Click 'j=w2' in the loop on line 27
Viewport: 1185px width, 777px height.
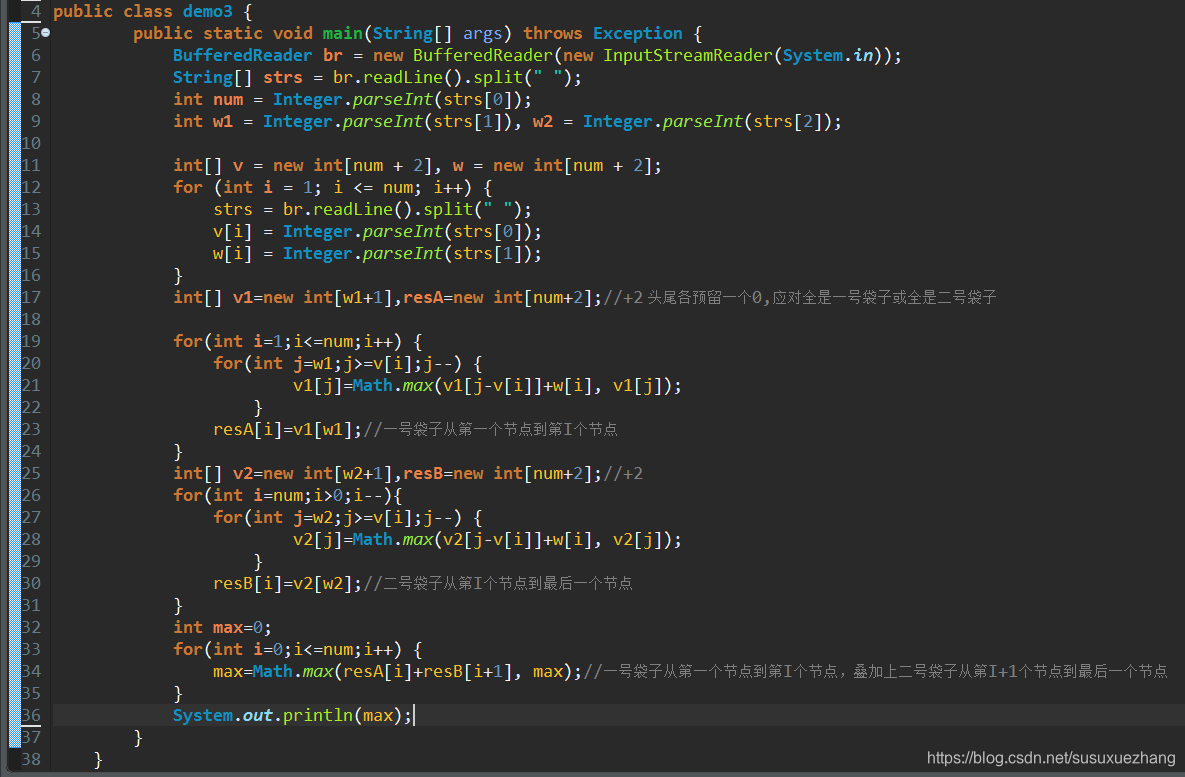point(313,518)
